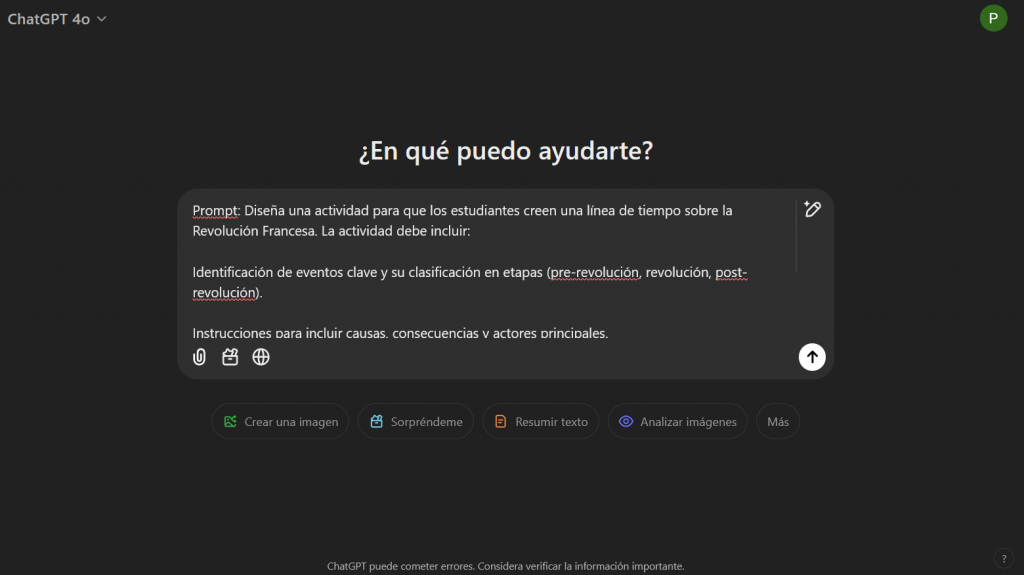Toggle the globe web search option
Viewport: 1024px width, 575px height.
click(x=261, y=357)
